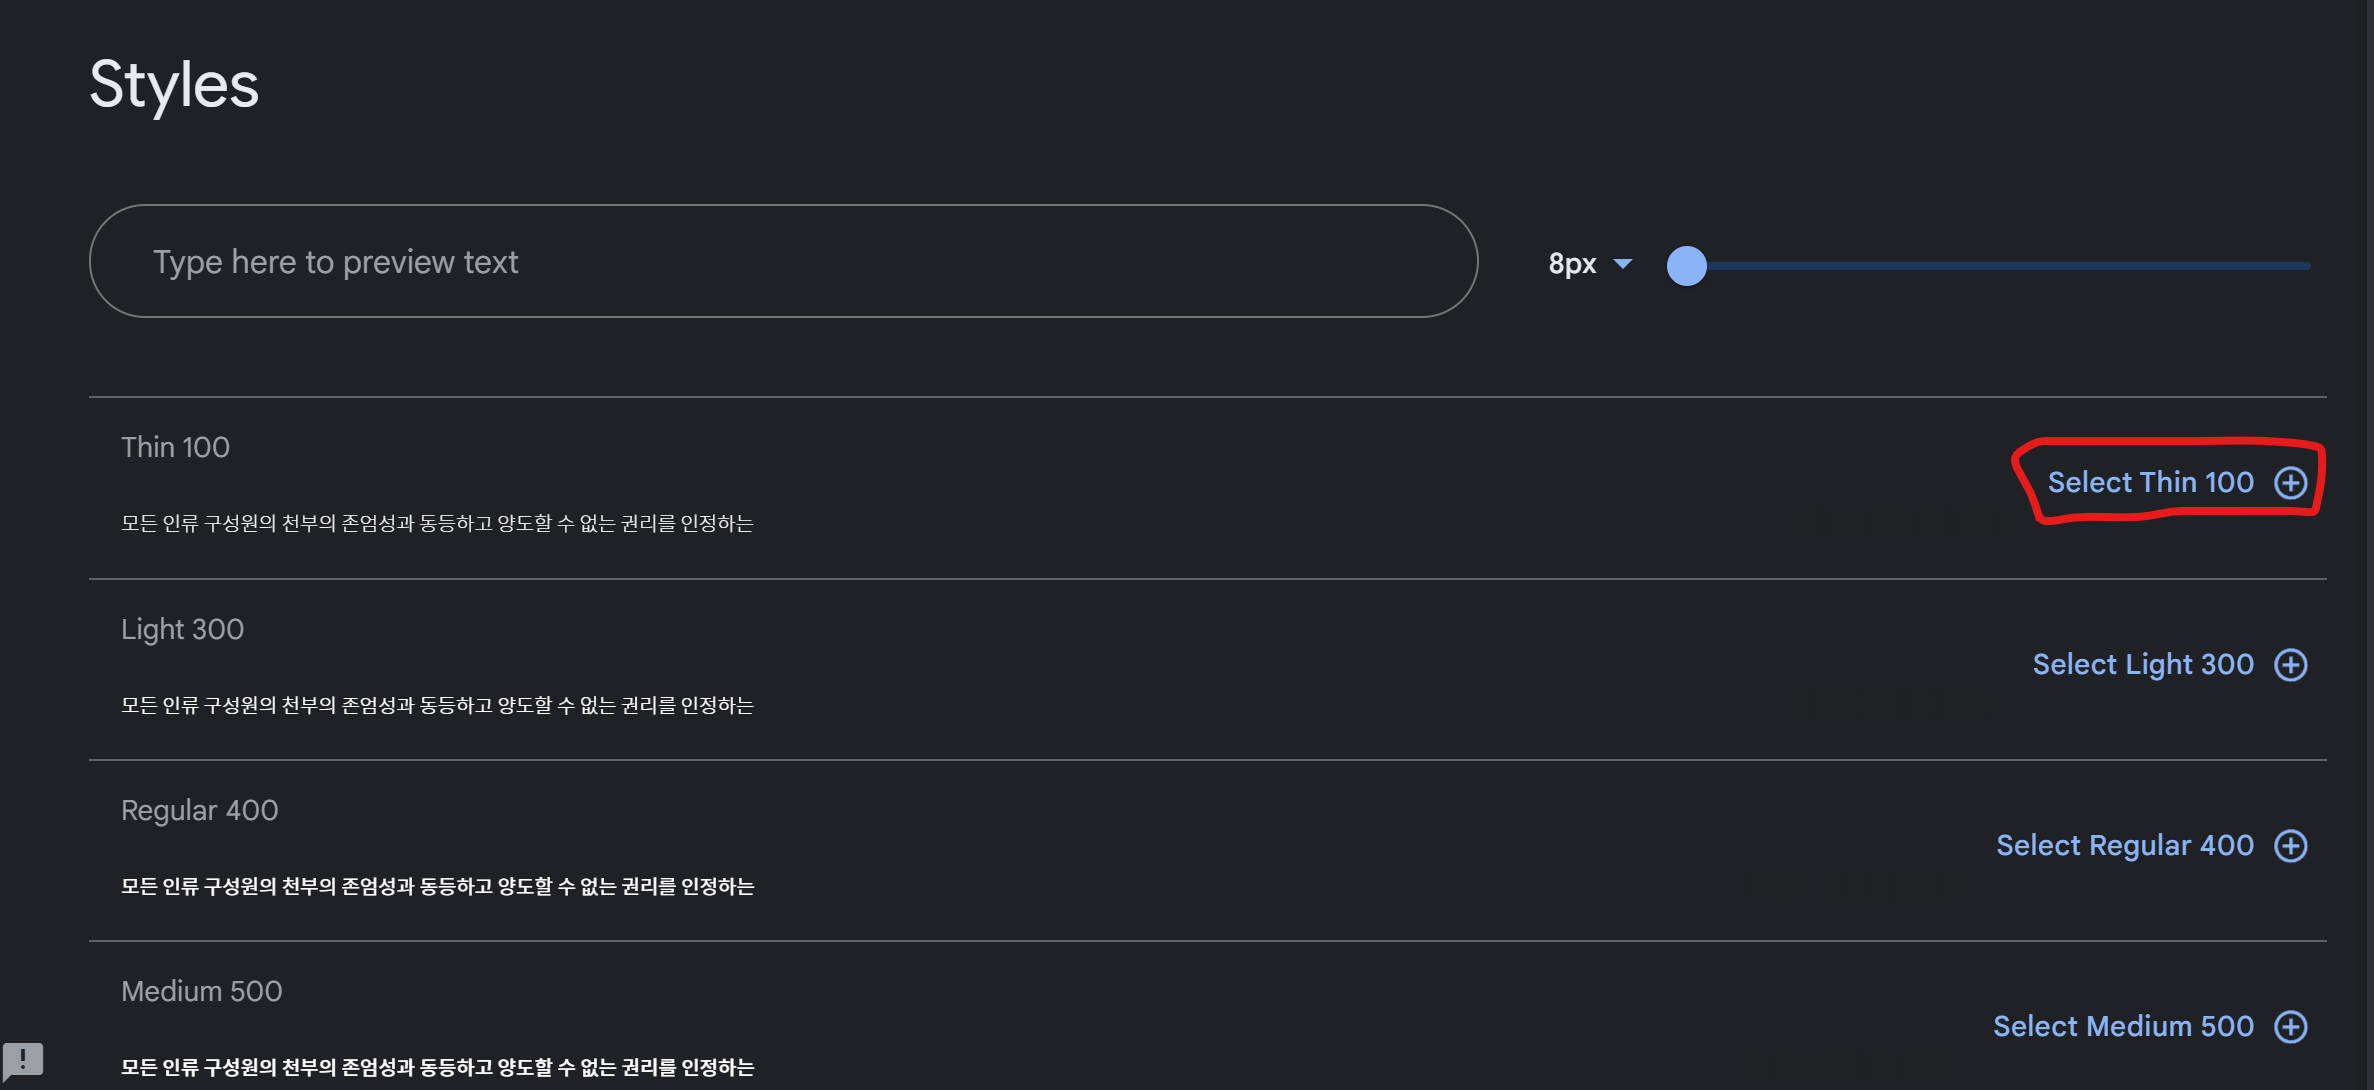The width and height of the screenshot is (2374, 1090).
Task: Focus the preview text input field
Action: click(783, 261)
